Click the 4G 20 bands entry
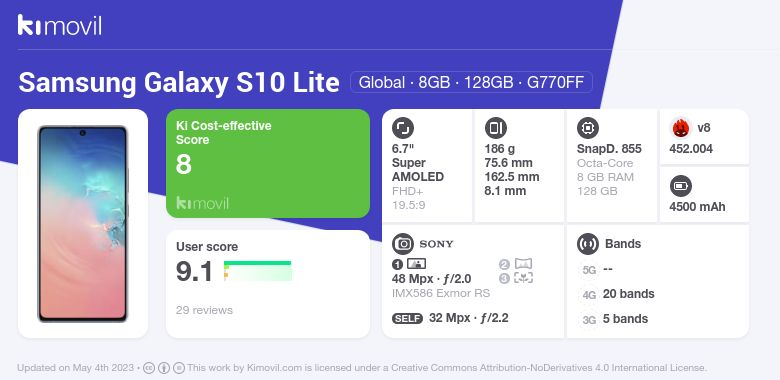Screen dimensions: 780x380 click(x=617, y=294)
